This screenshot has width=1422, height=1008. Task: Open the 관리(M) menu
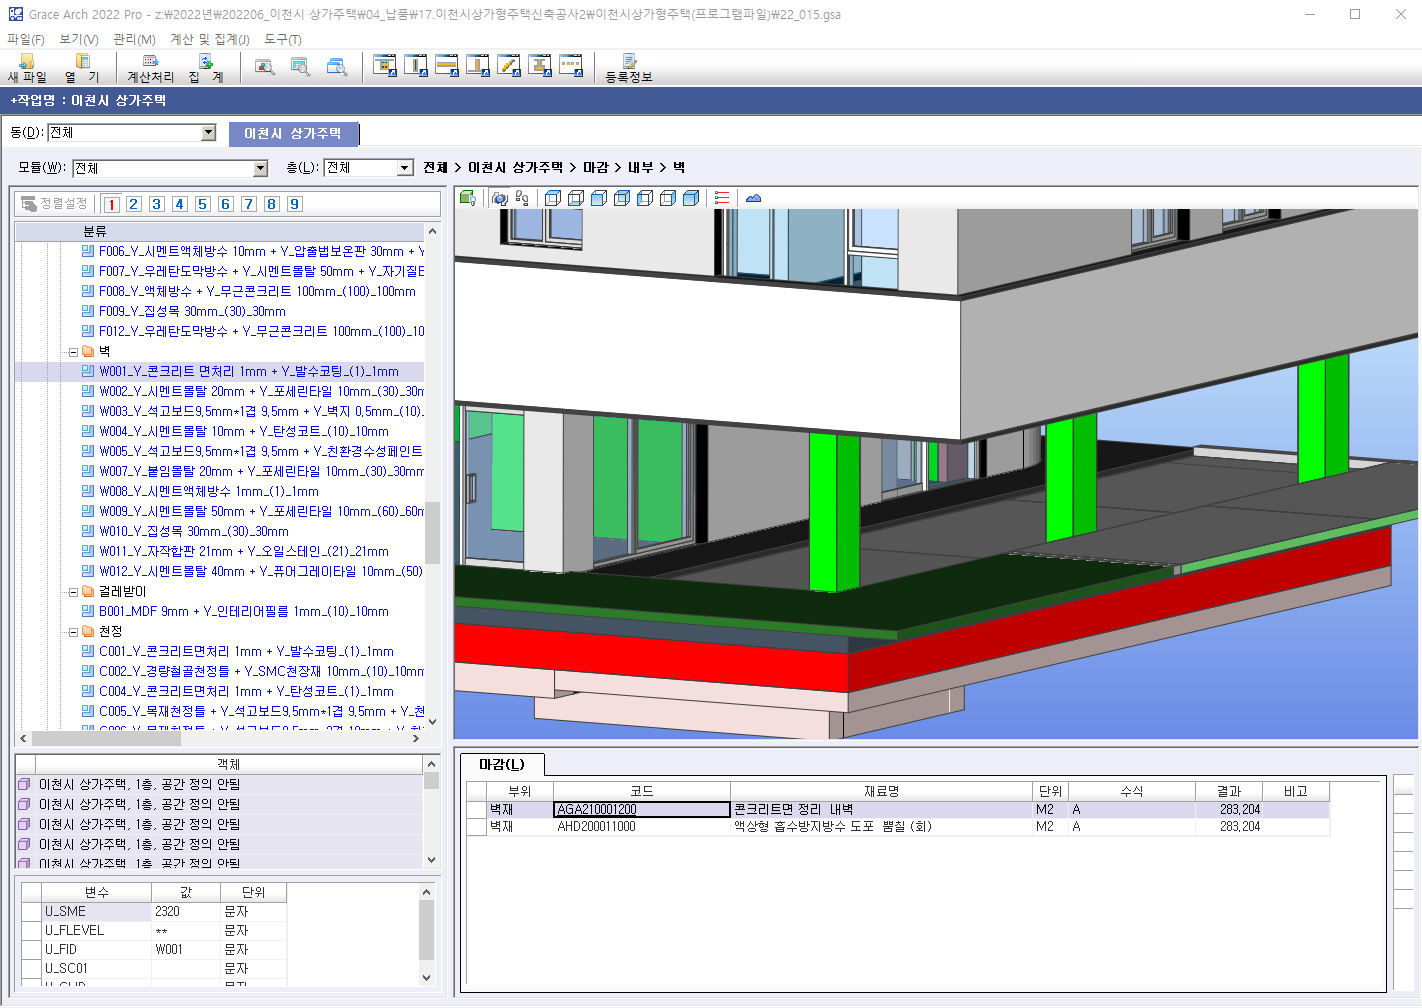[x=135, y=39]
